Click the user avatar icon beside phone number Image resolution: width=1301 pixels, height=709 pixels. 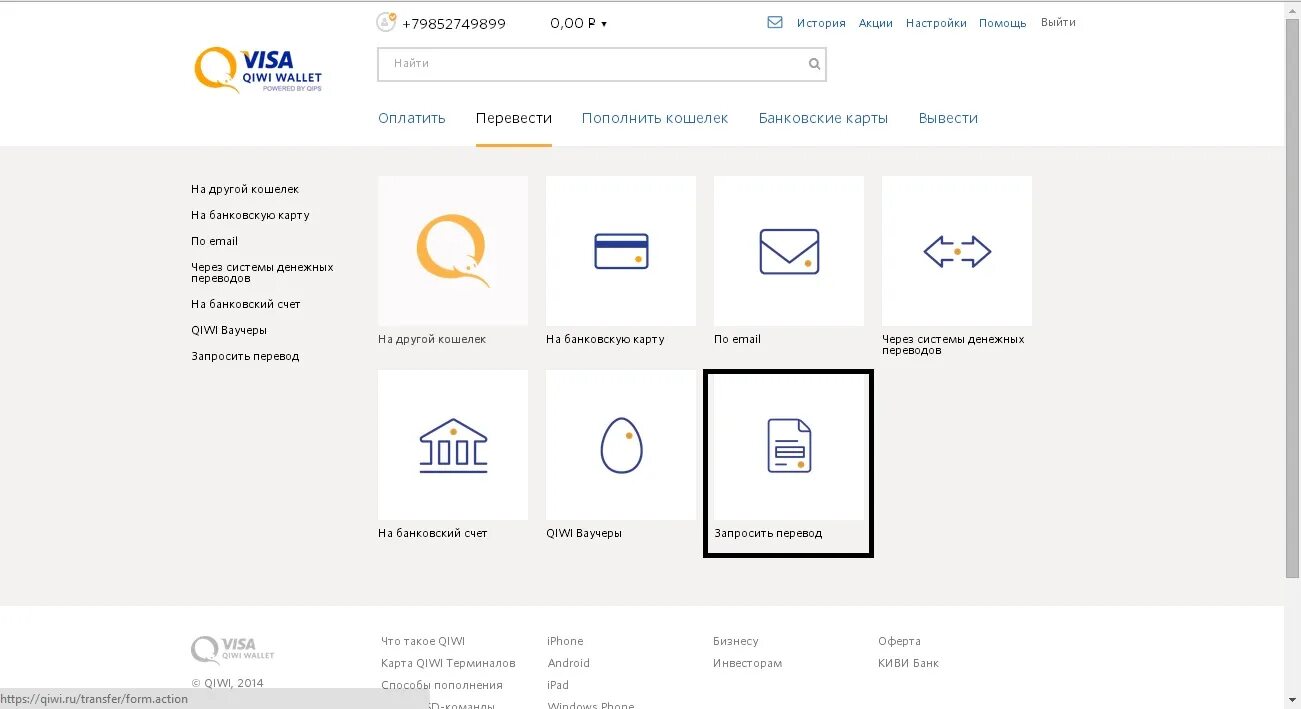(386, 22)
